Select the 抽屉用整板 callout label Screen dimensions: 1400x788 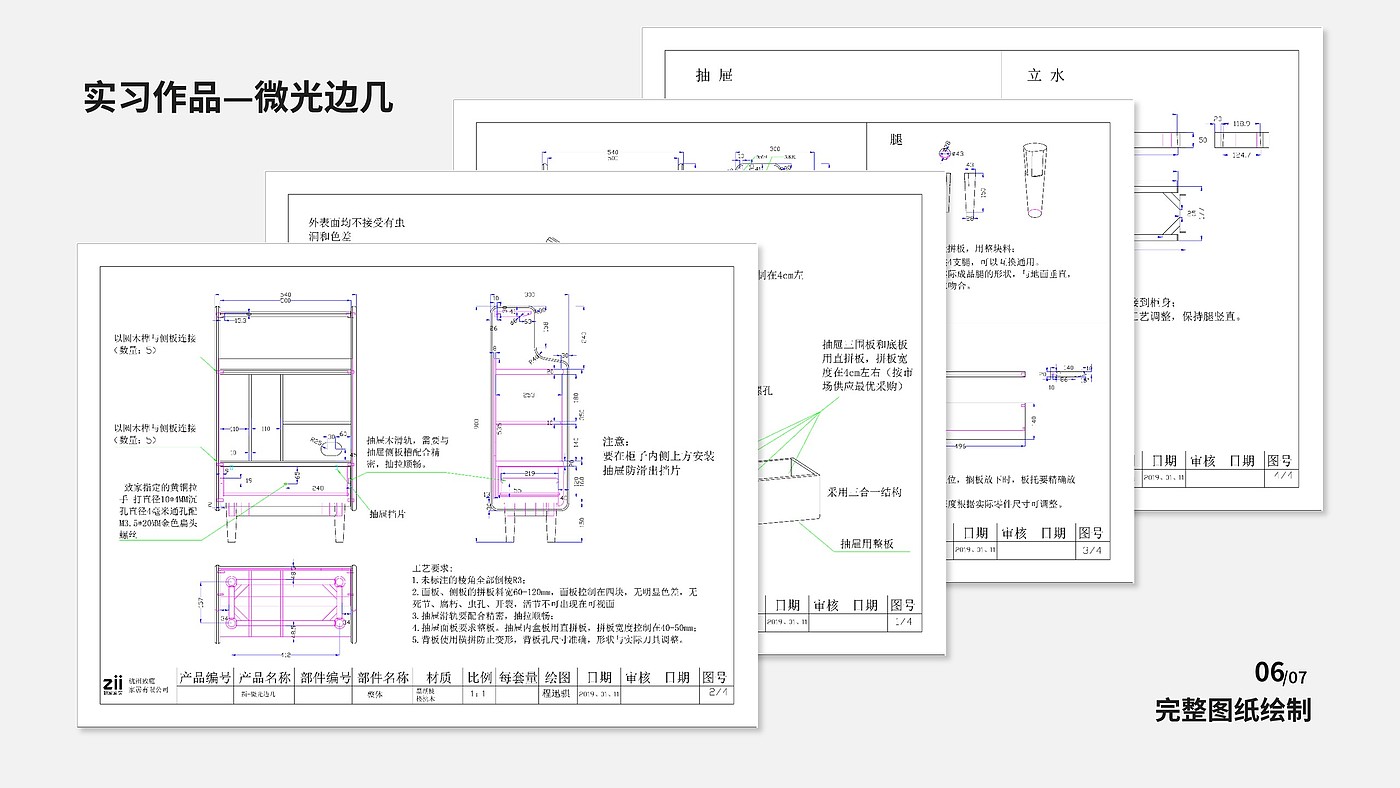[x=866, y=544]
